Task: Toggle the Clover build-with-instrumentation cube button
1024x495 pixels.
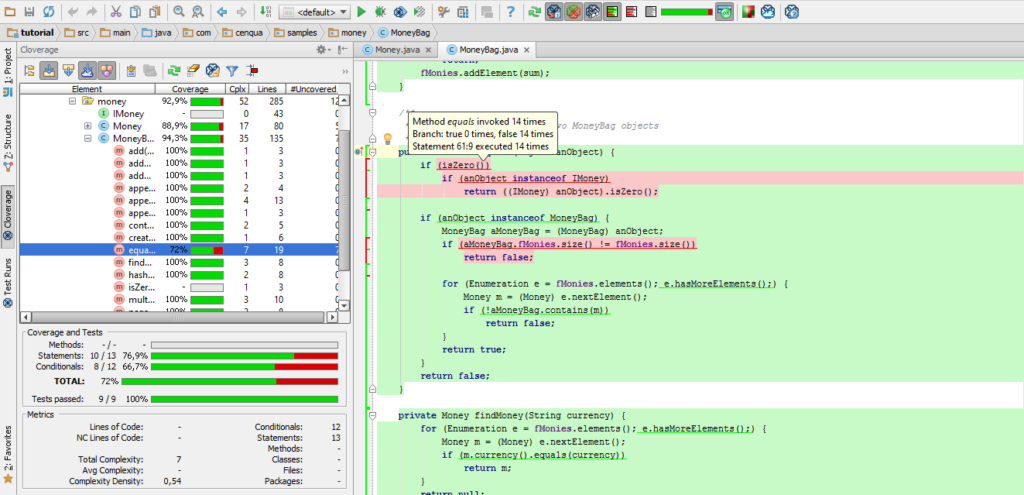Action: (554, 11)
